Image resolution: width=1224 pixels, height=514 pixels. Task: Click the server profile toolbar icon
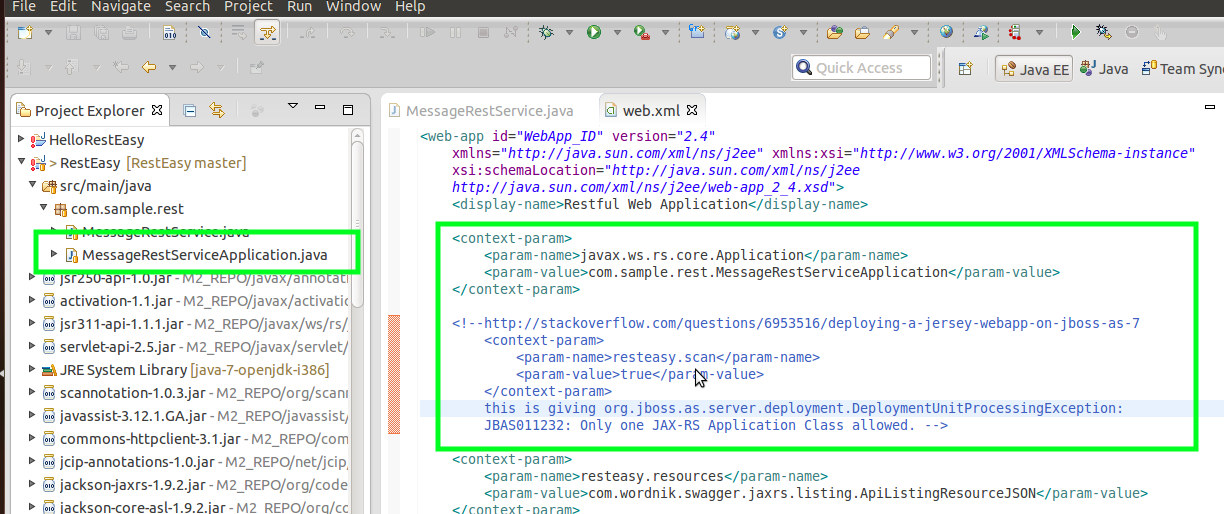[x=1015, y=32]
